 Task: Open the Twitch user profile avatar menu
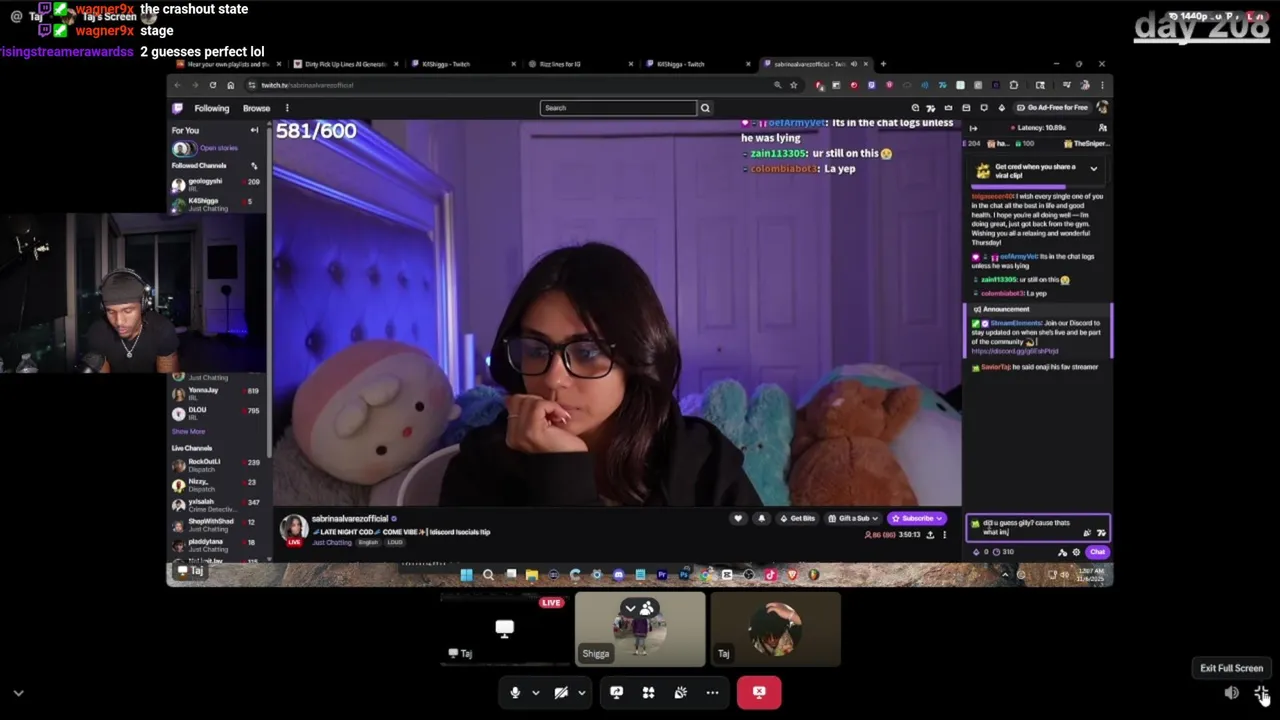click(x=1102, y=108)
